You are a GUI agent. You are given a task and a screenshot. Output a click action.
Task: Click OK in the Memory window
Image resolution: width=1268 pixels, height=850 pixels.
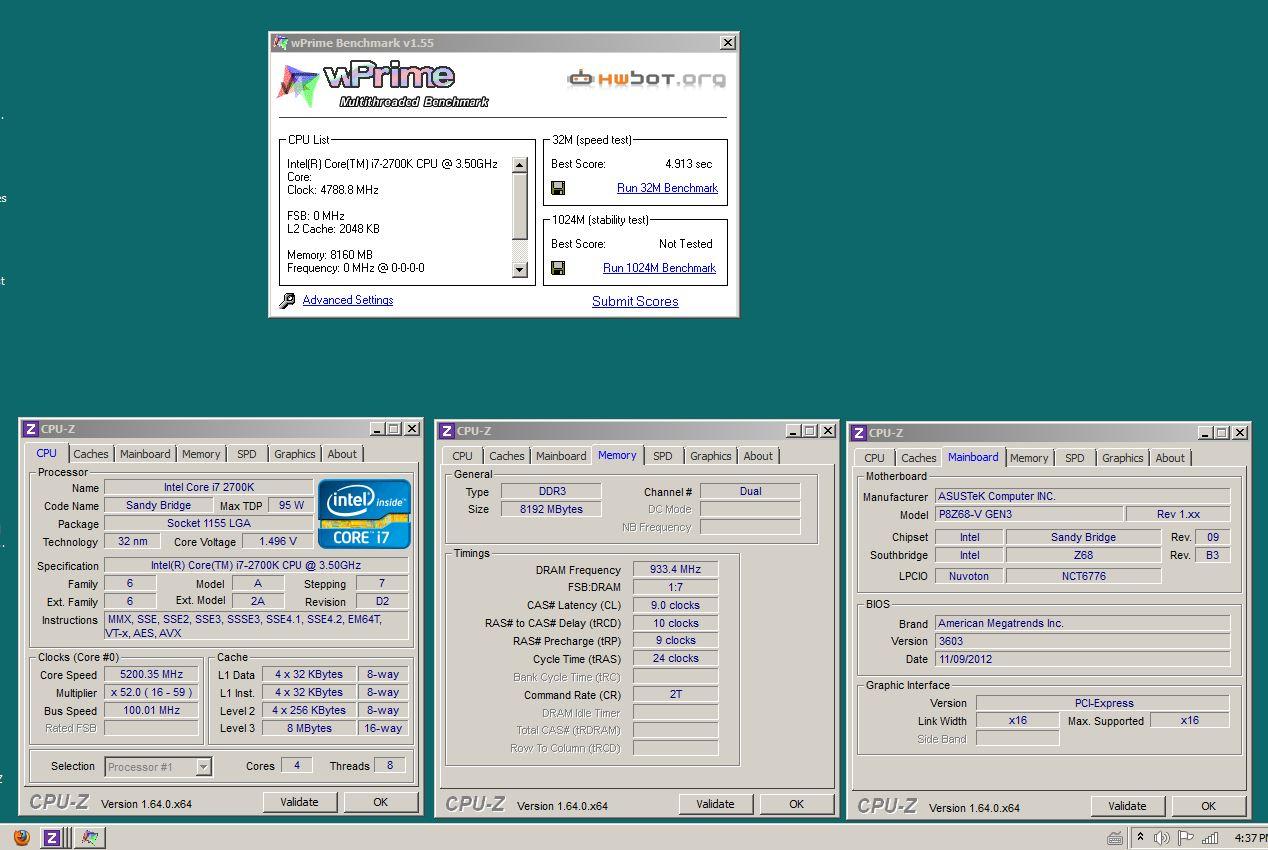coord(796,804)
